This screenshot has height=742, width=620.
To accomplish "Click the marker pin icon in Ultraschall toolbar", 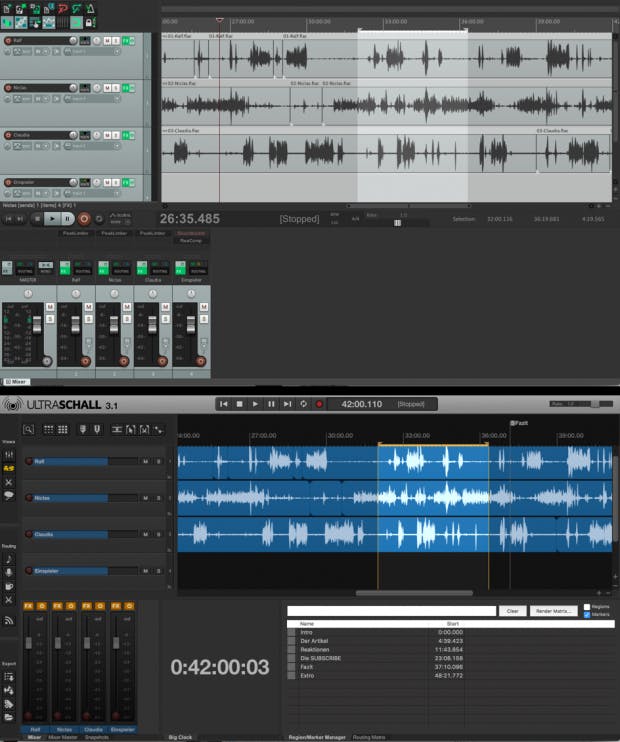I will point(83,429).
